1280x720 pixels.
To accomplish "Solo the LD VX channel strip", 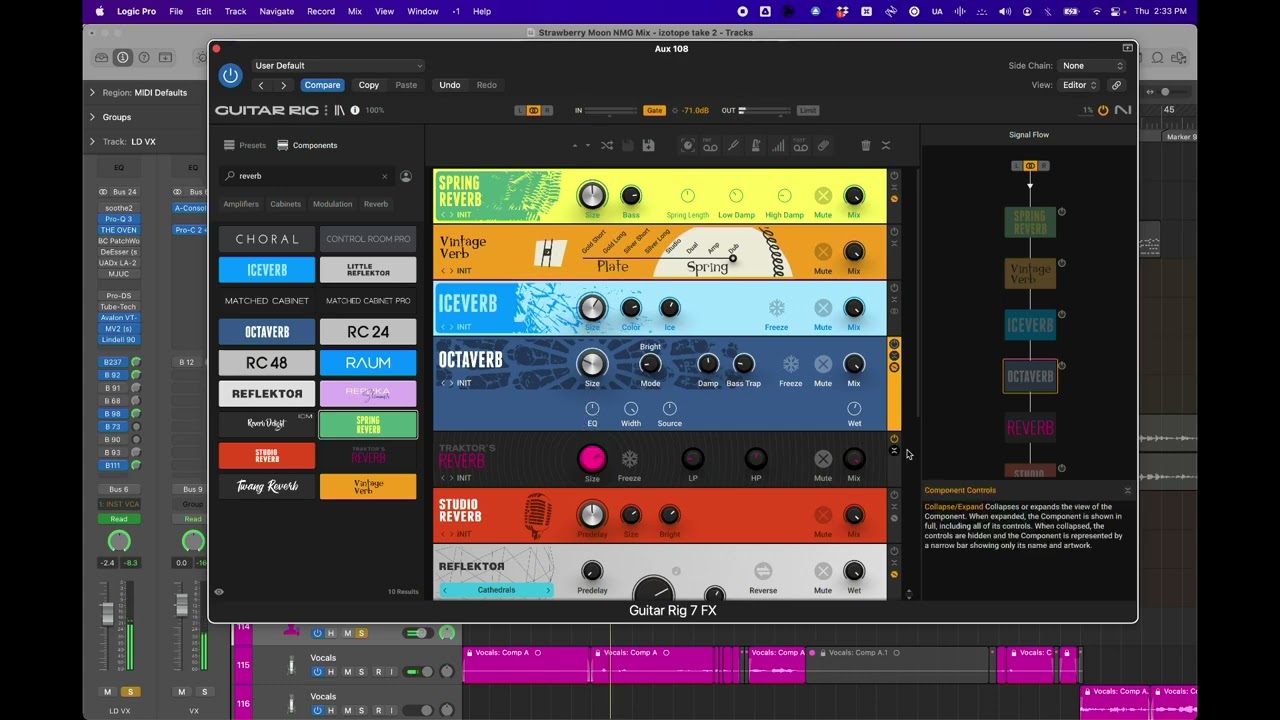I will pyautogui.click(x=129, y=692).
